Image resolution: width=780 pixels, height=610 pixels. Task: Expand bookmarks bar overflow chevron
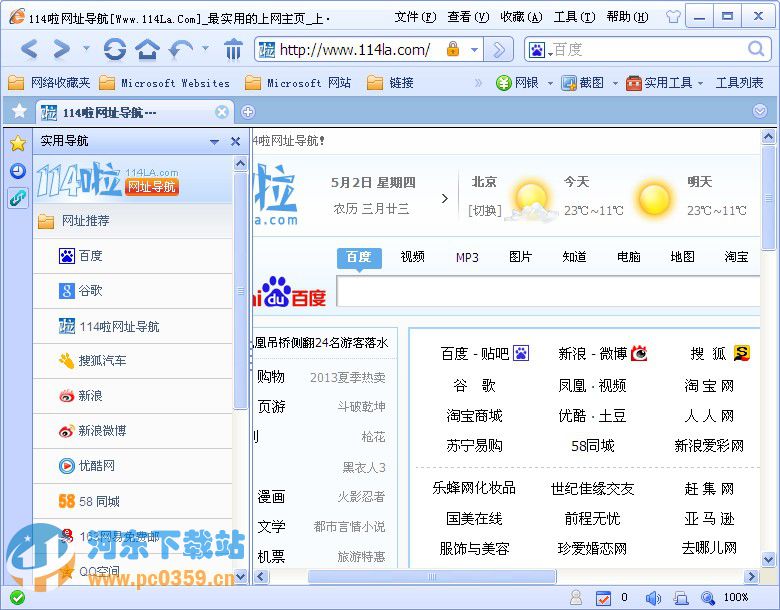(478, 83)
